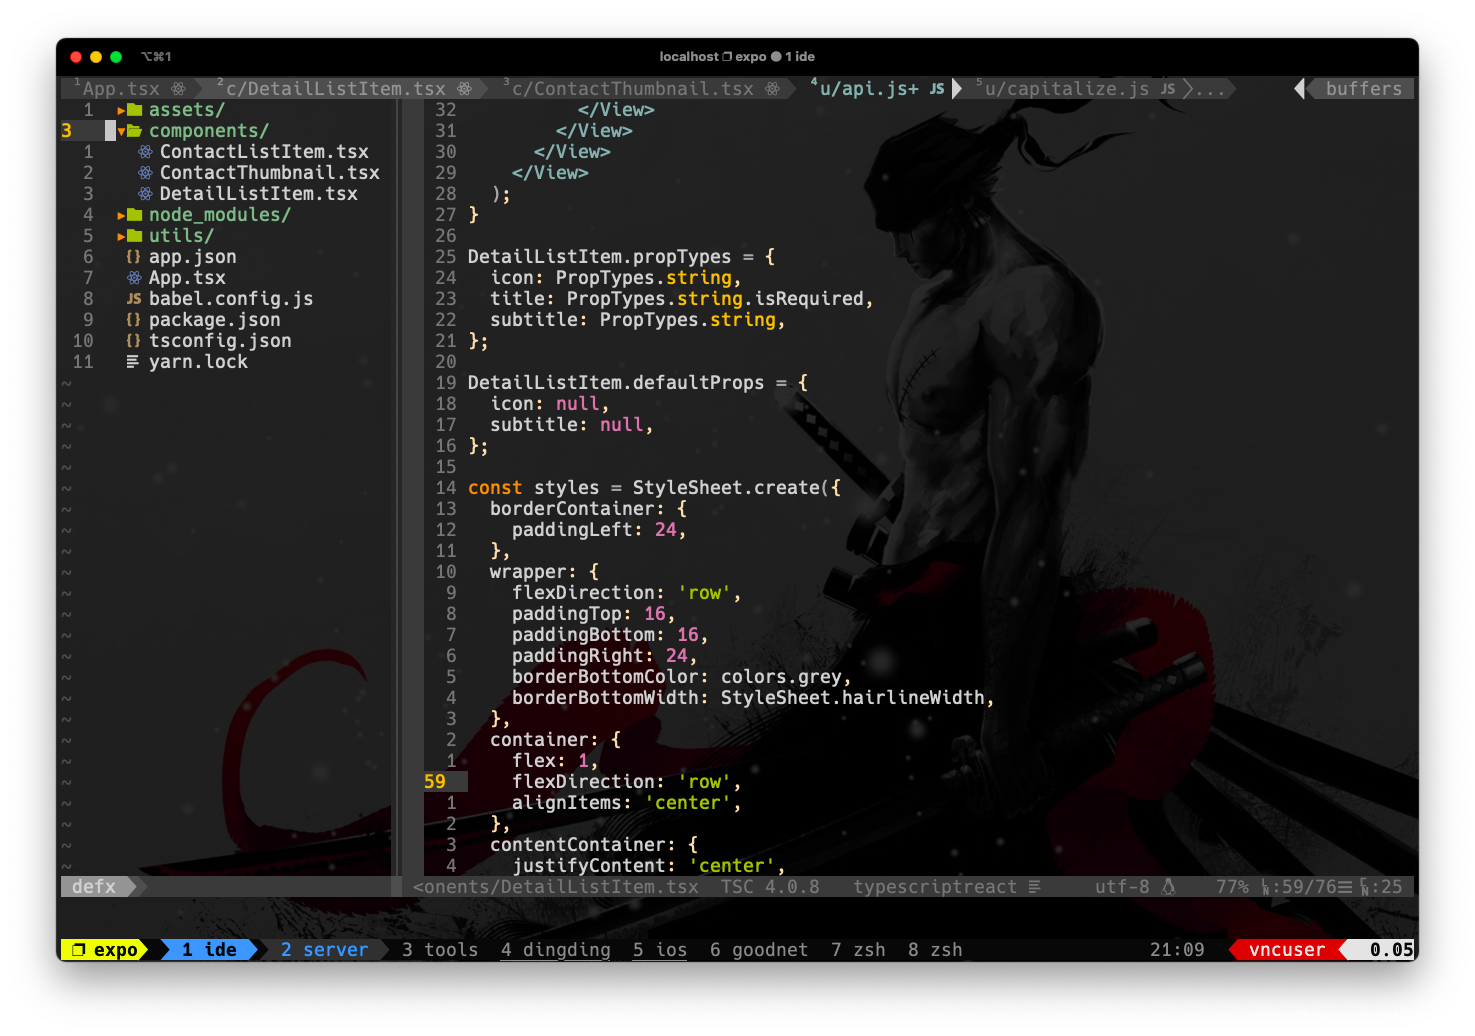
Task: Click the 'localhost expo 1 ide' window title
Action: tap(737, 57)
